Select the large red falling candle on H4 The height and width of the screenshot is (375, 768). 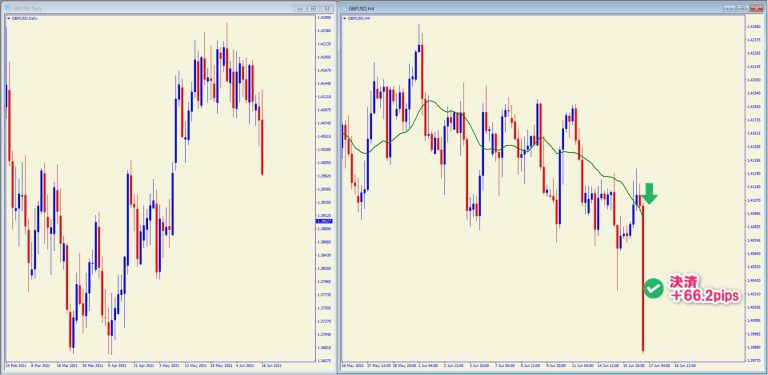(643, 278)
